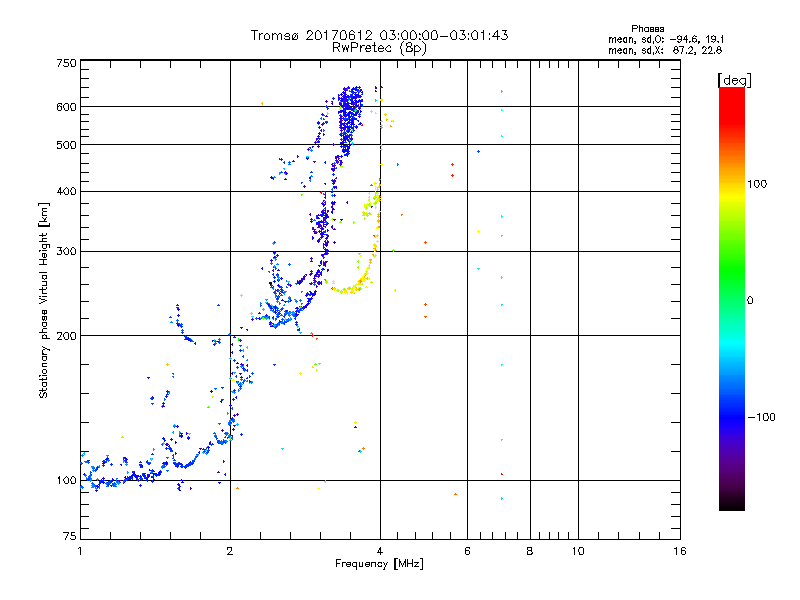The width and height of the screenshot is (800, 600).
Task: Click the '16' x-axis tick label
Action: point(680,551)
